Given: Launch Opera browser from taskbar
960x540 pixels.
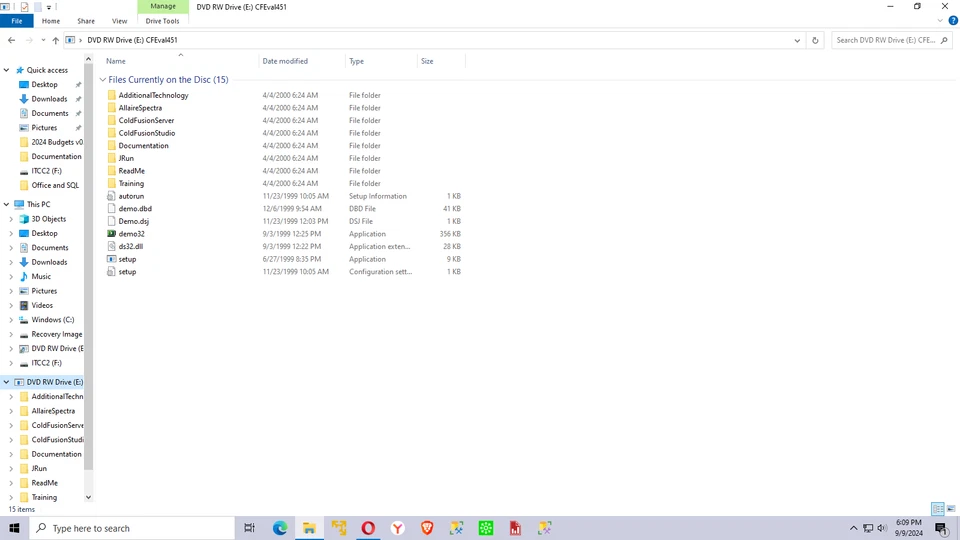Looking at the screenshot, I should coord(368,528).
